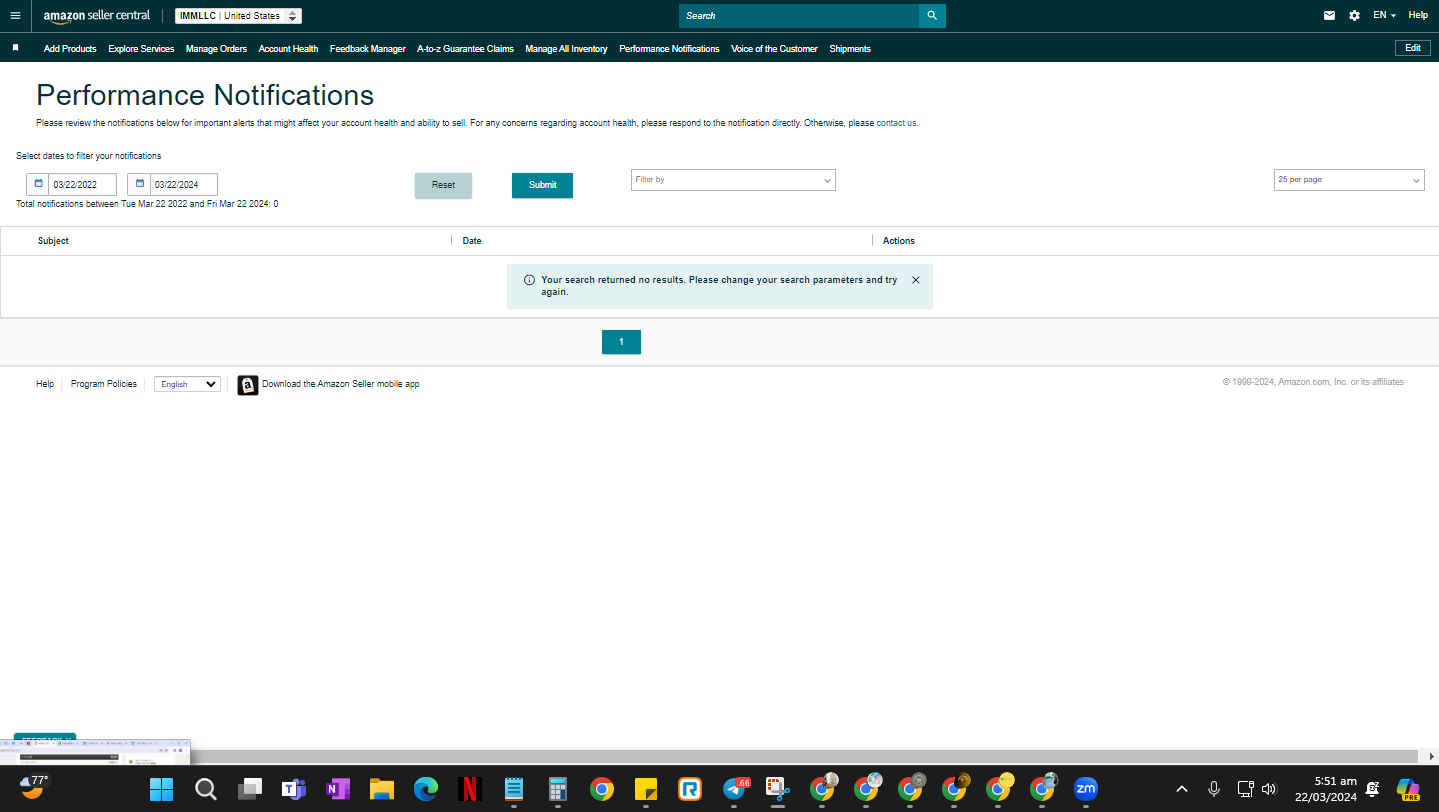Open Calculator from taskbar
This screenshot has height=812, width=1439.
(x=558, y=789)
